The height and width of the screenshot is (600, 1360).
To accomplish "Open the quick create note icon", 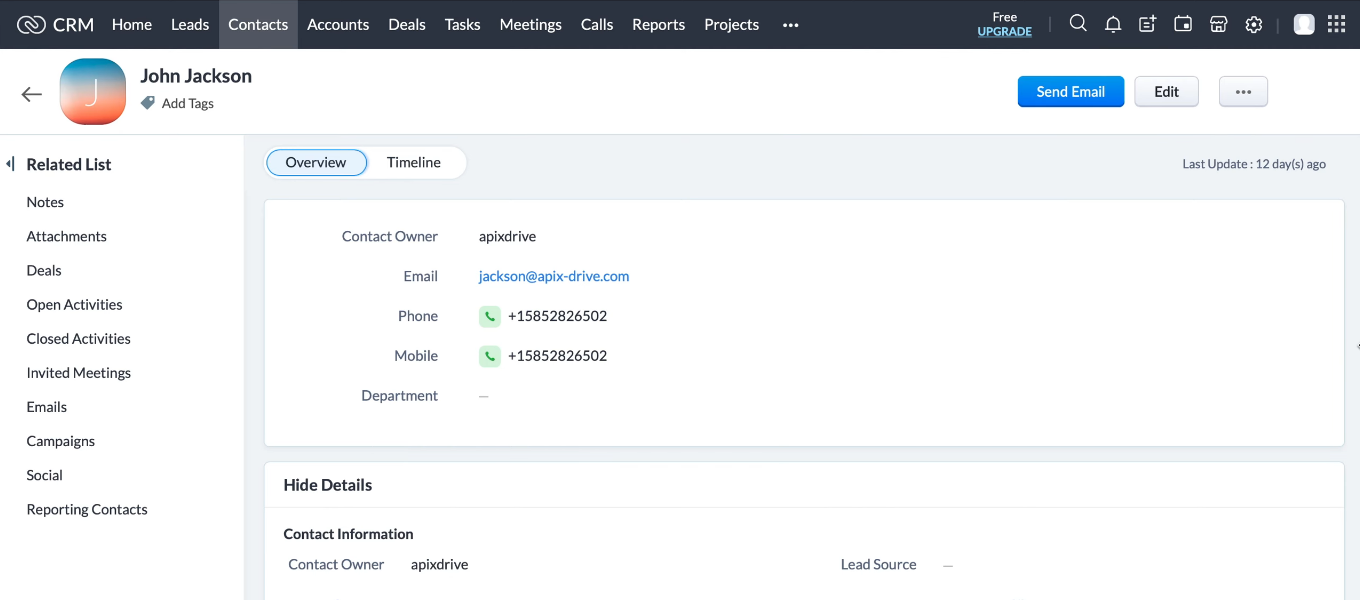I will tap(1147, 24).
